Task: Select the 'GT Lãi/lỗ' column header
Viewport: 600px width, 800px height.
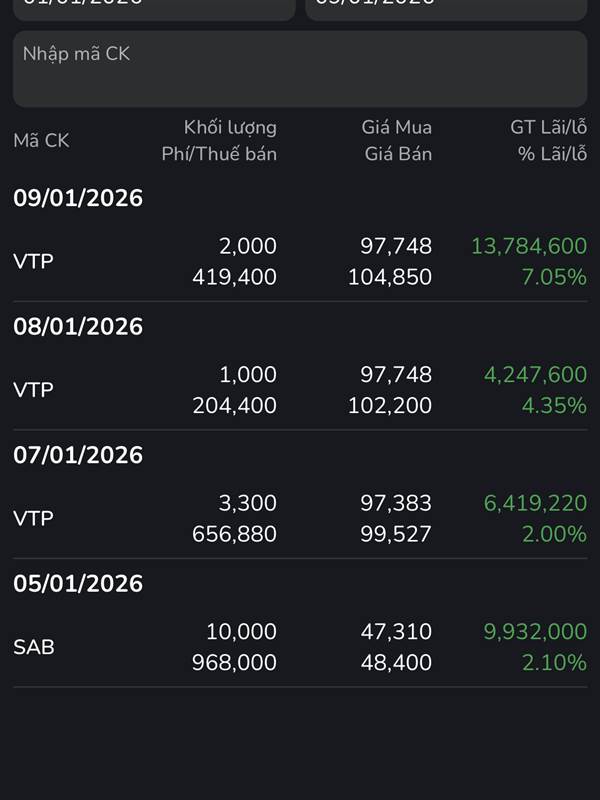Action: click(x=548, y=127)
